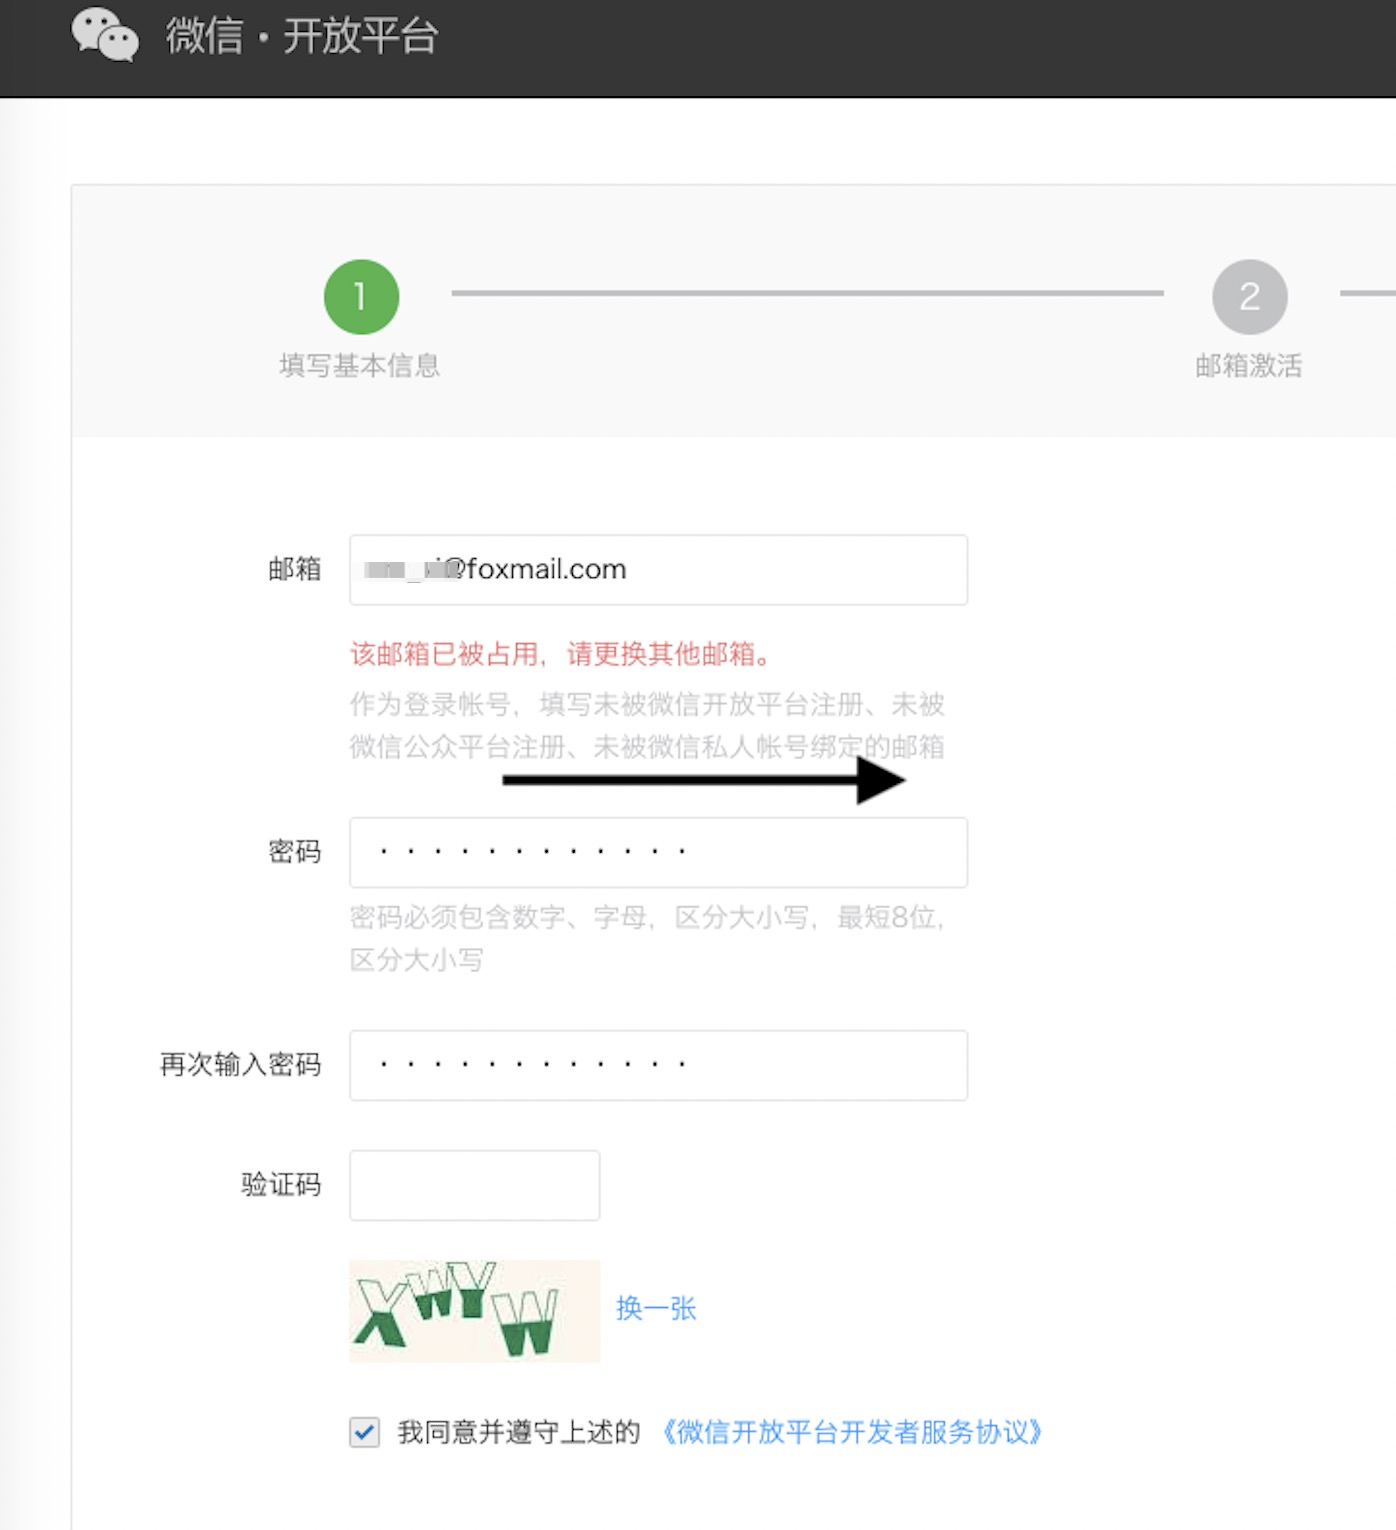Image resolution: width=1396 pixels, height=1530 pixels.
Task: Click the hint text 作为登录帐号
Action: tap(647, 725)
